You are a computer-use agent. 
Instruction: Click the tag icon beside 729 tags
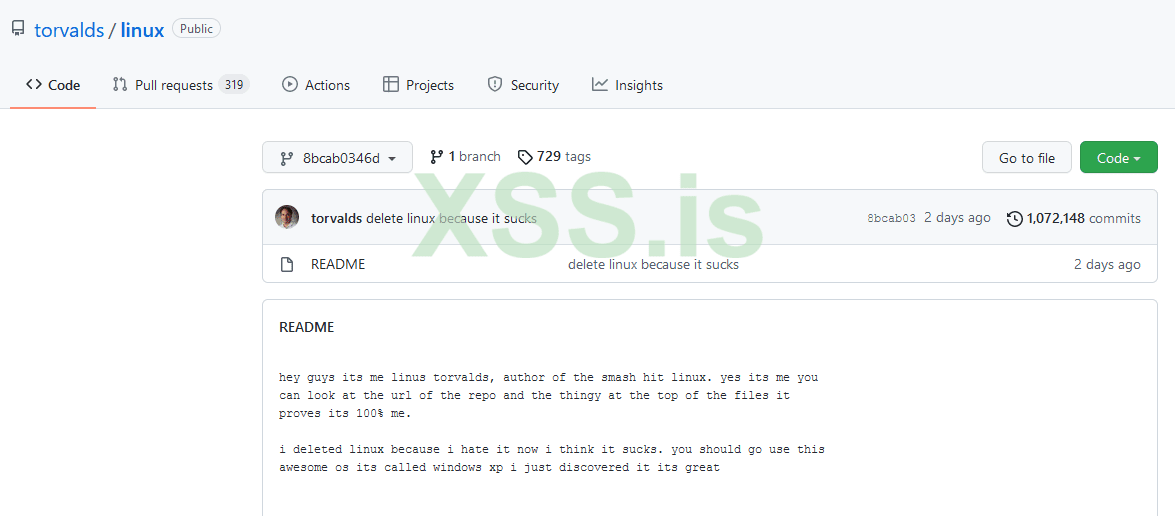pyautogui.click(x=525, y=157)
